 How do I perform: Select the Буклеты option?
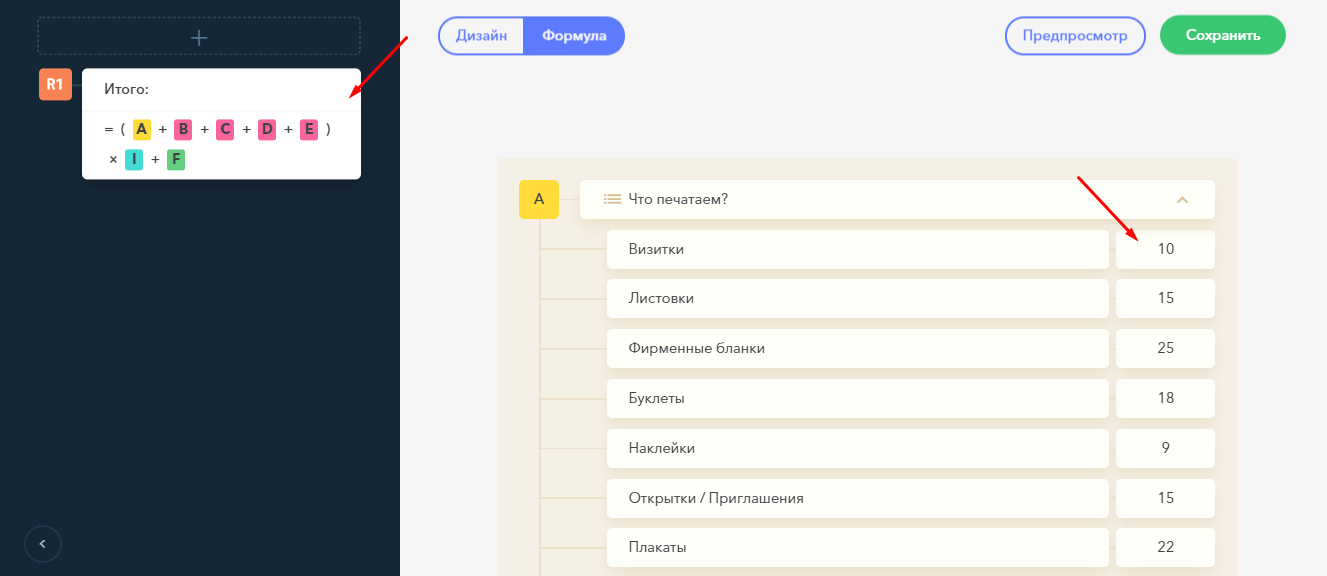[x=858, y=398]
